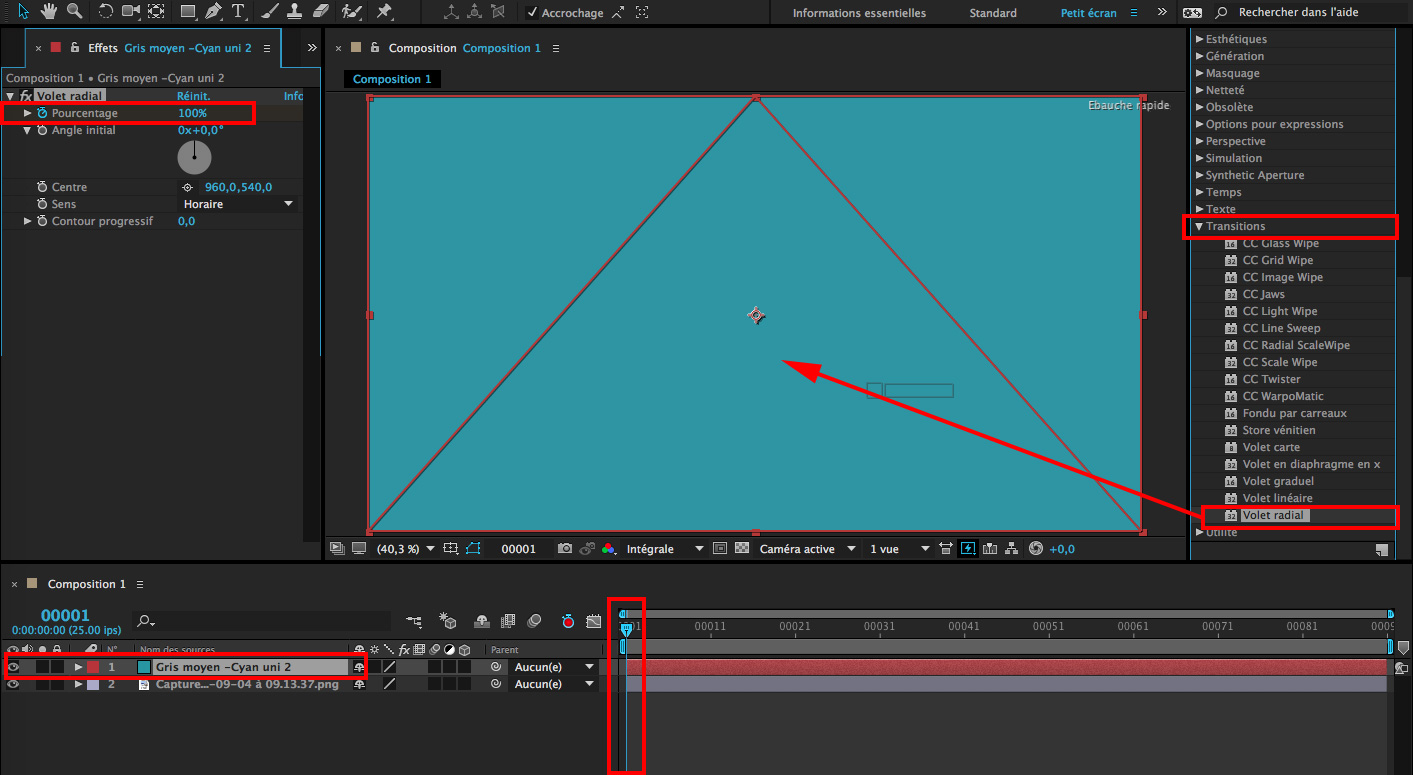This screenshot has height=775, width=1413.
Task: Select the Roto Brush tool
Action: click(351, 12)
